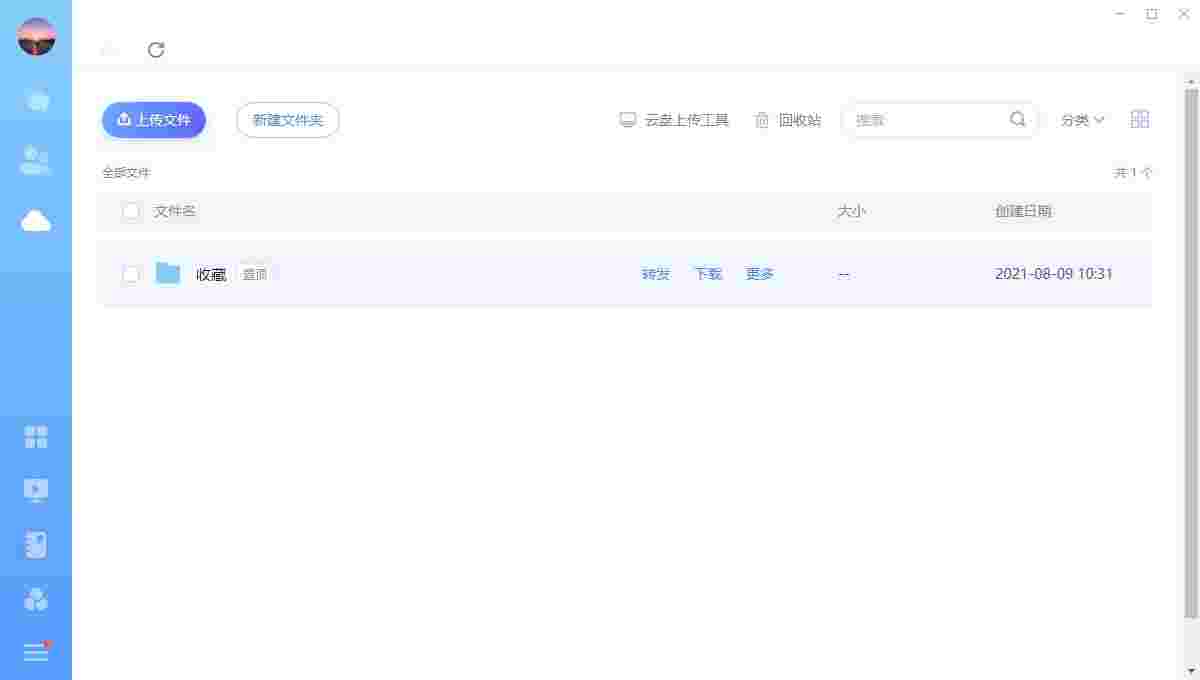Screen dimensions: 1200x680
Task: Open the 云盘上传工具 upload tool
Action: coord(675,119)
